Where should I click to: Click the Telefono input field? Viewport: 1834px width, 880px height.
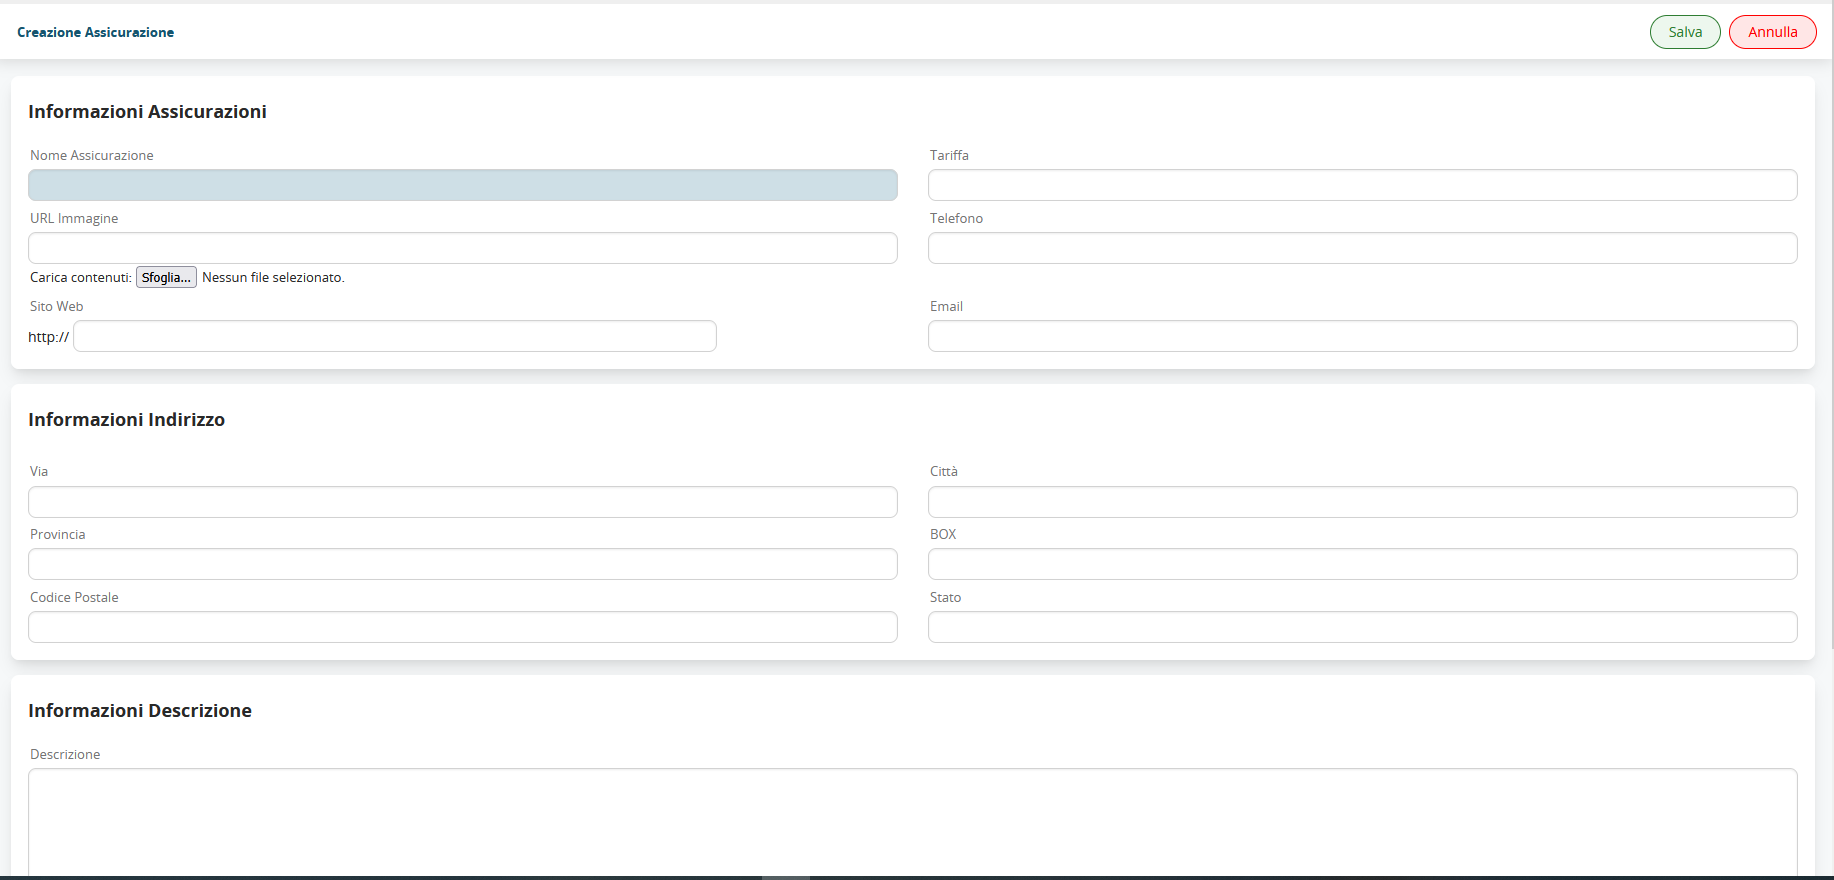(1362, 248)
